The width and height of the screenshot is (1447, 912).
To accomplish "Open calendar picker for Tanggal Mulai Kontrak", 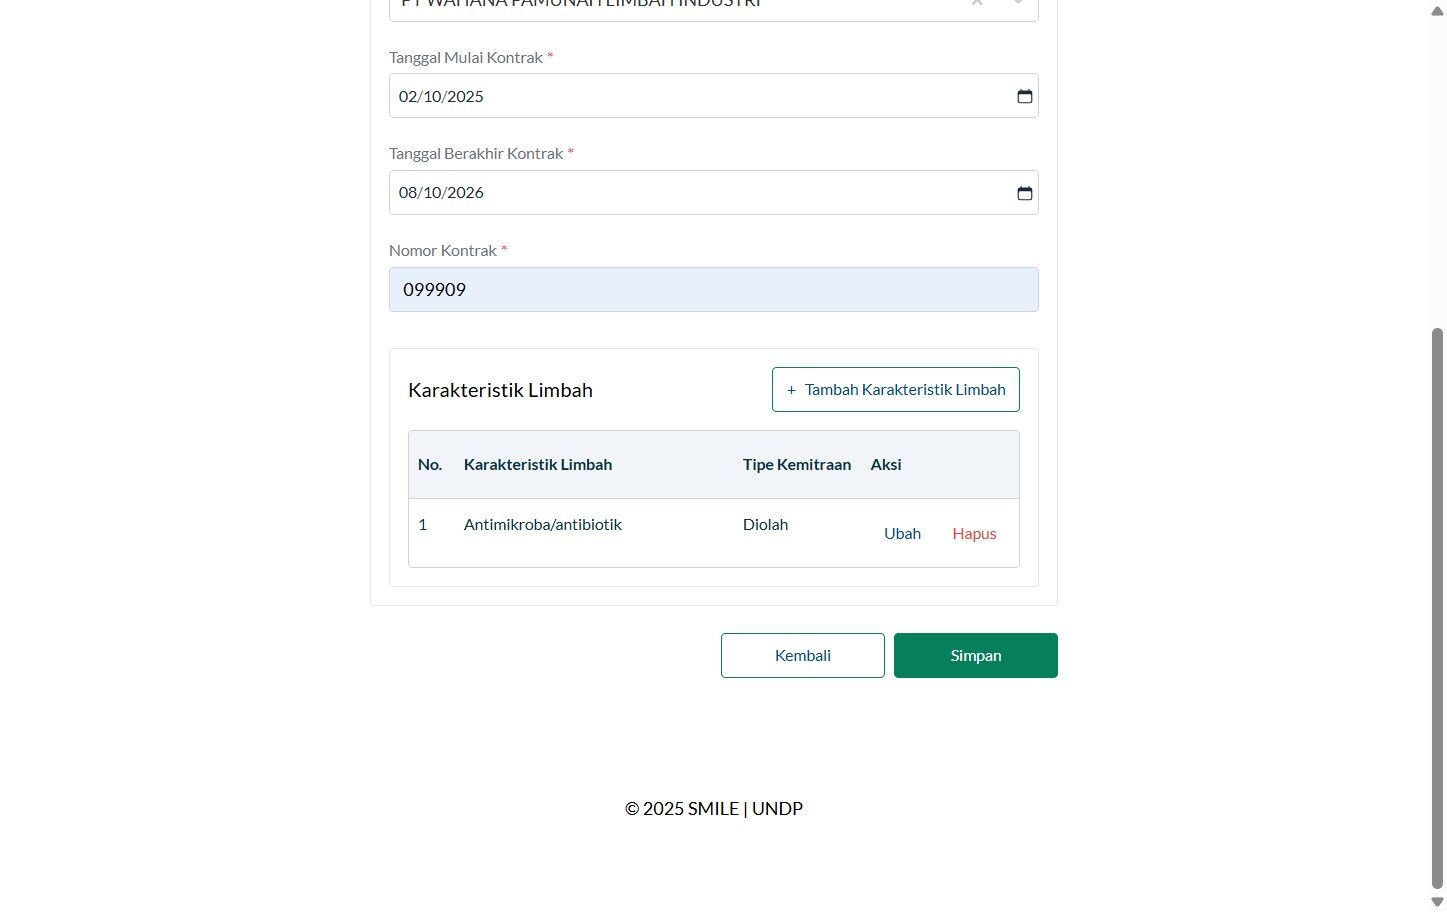I will pyautogui.click(x=1024, y=96).
